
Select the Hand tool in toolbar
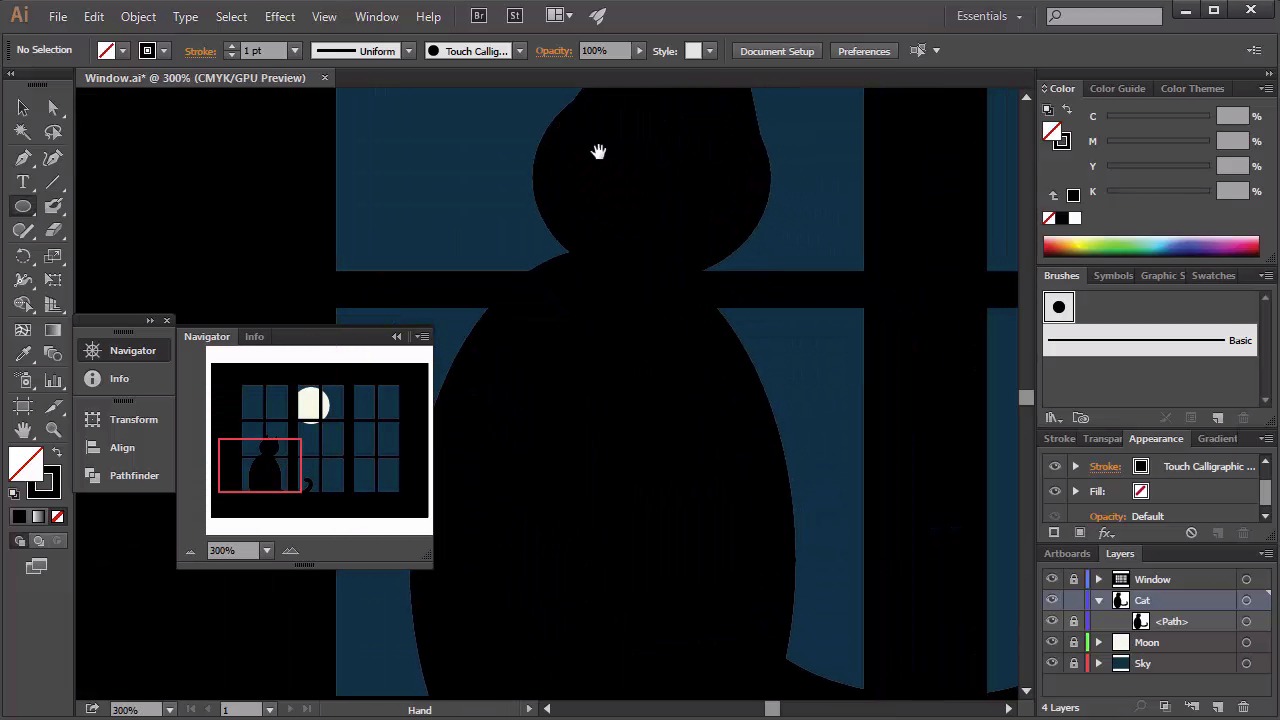pos(23,429)
